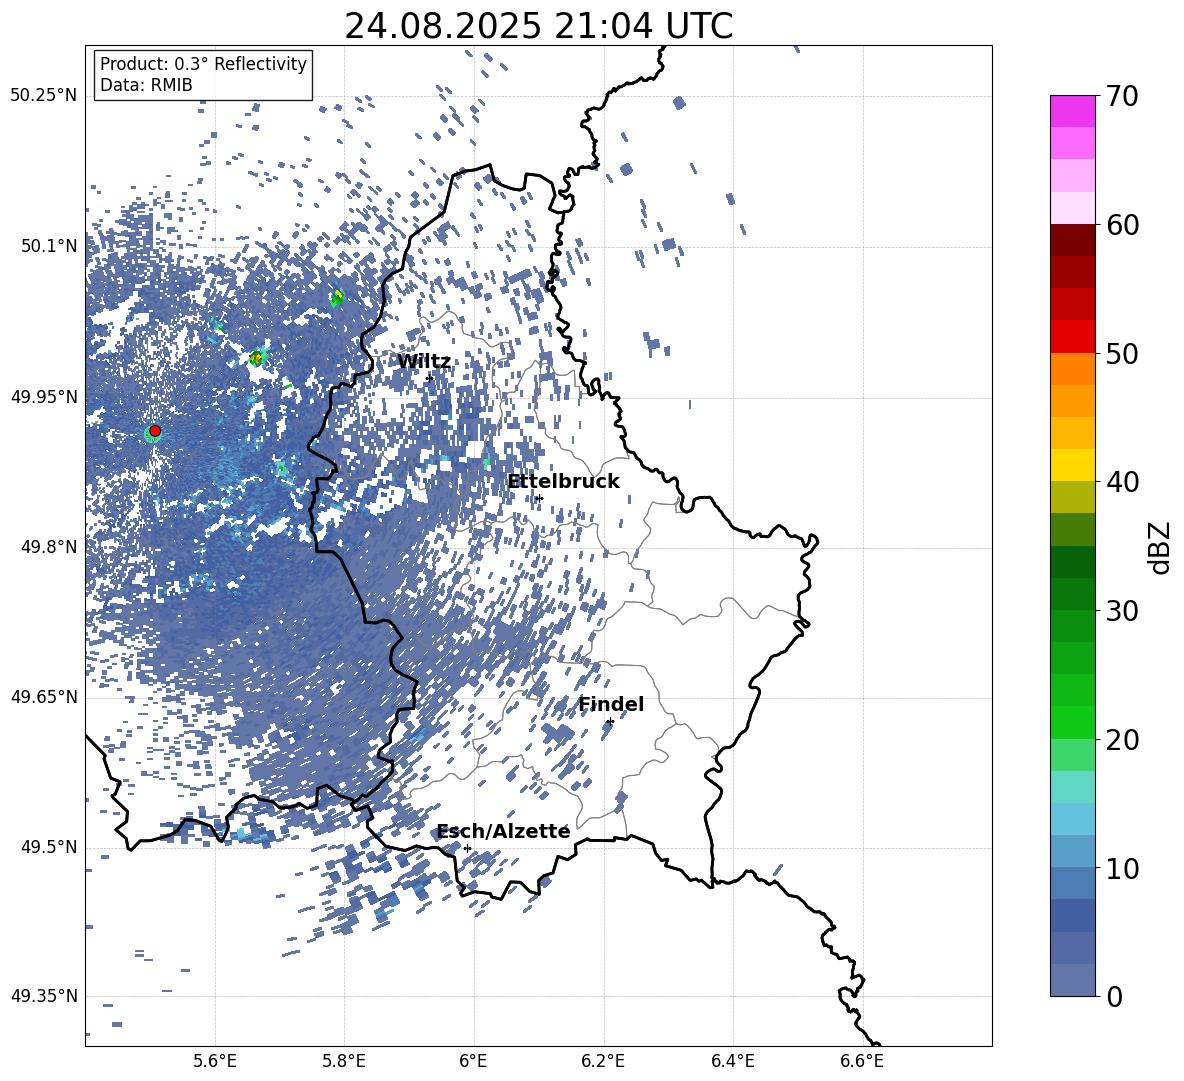
Task: Click the Findel station cross marker
Action: (610, 722)
